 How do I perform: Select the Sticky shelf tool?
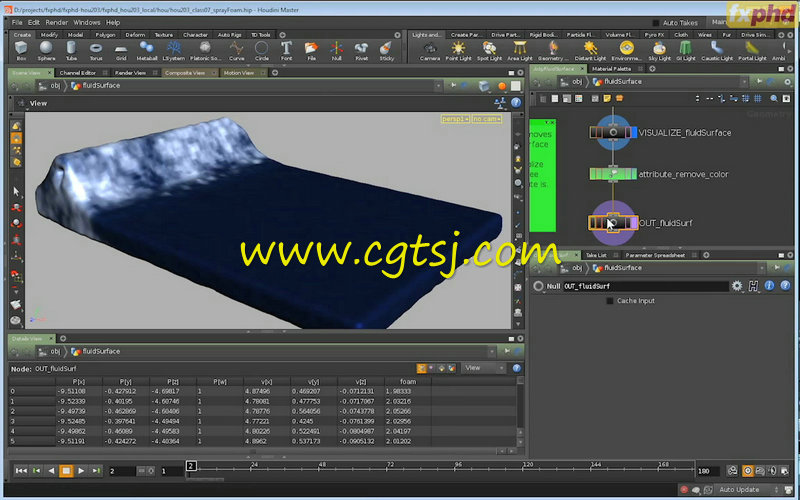(386, 51)
